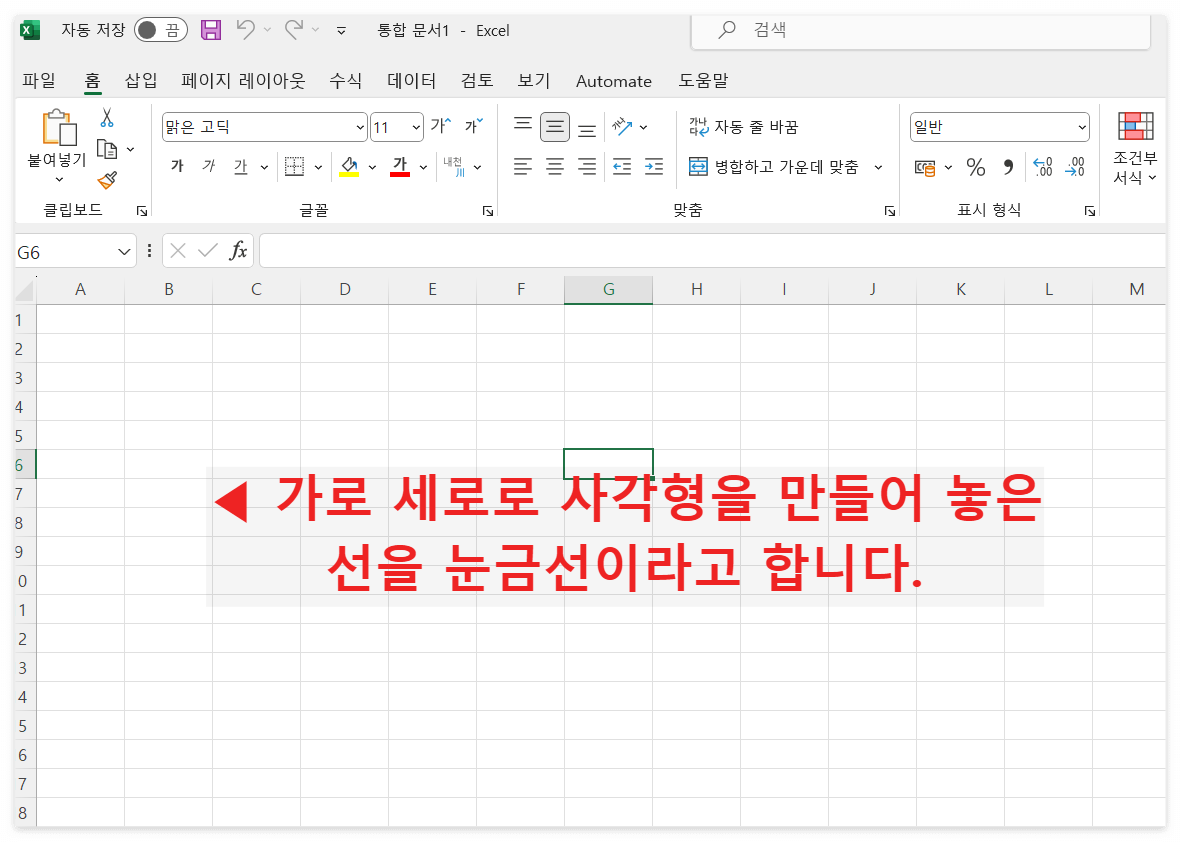Click the formula bar input
Image resolution: width=1181 pixels, height=842 pixels.
point(712,251)
